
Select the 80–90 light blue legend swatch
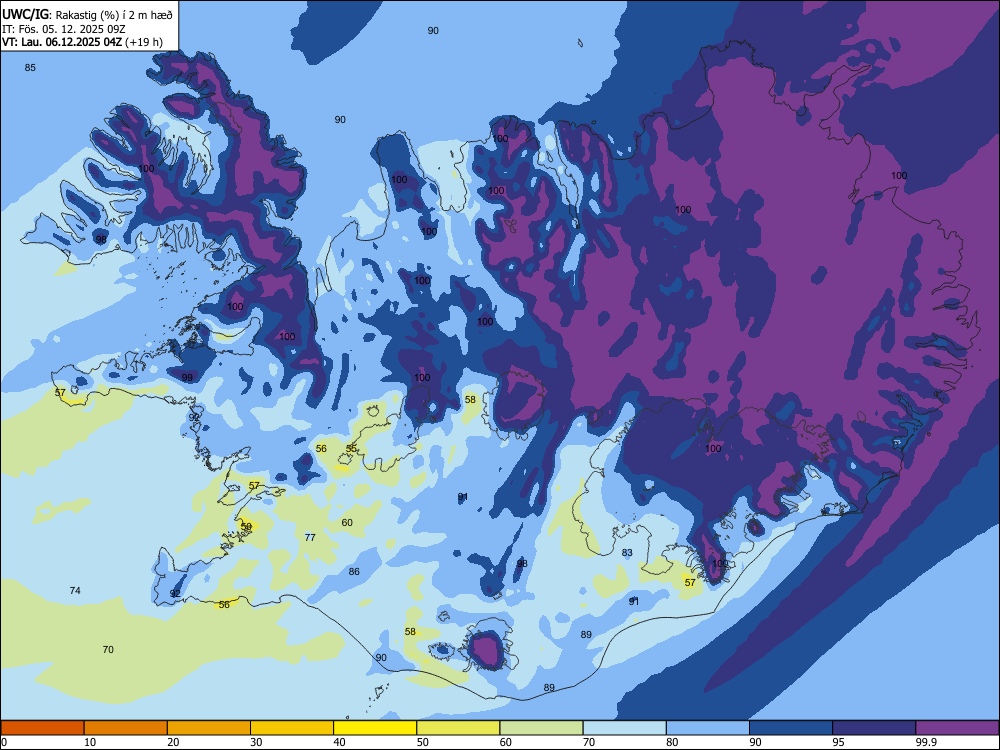pyautogui.click(x=708, y=728)
